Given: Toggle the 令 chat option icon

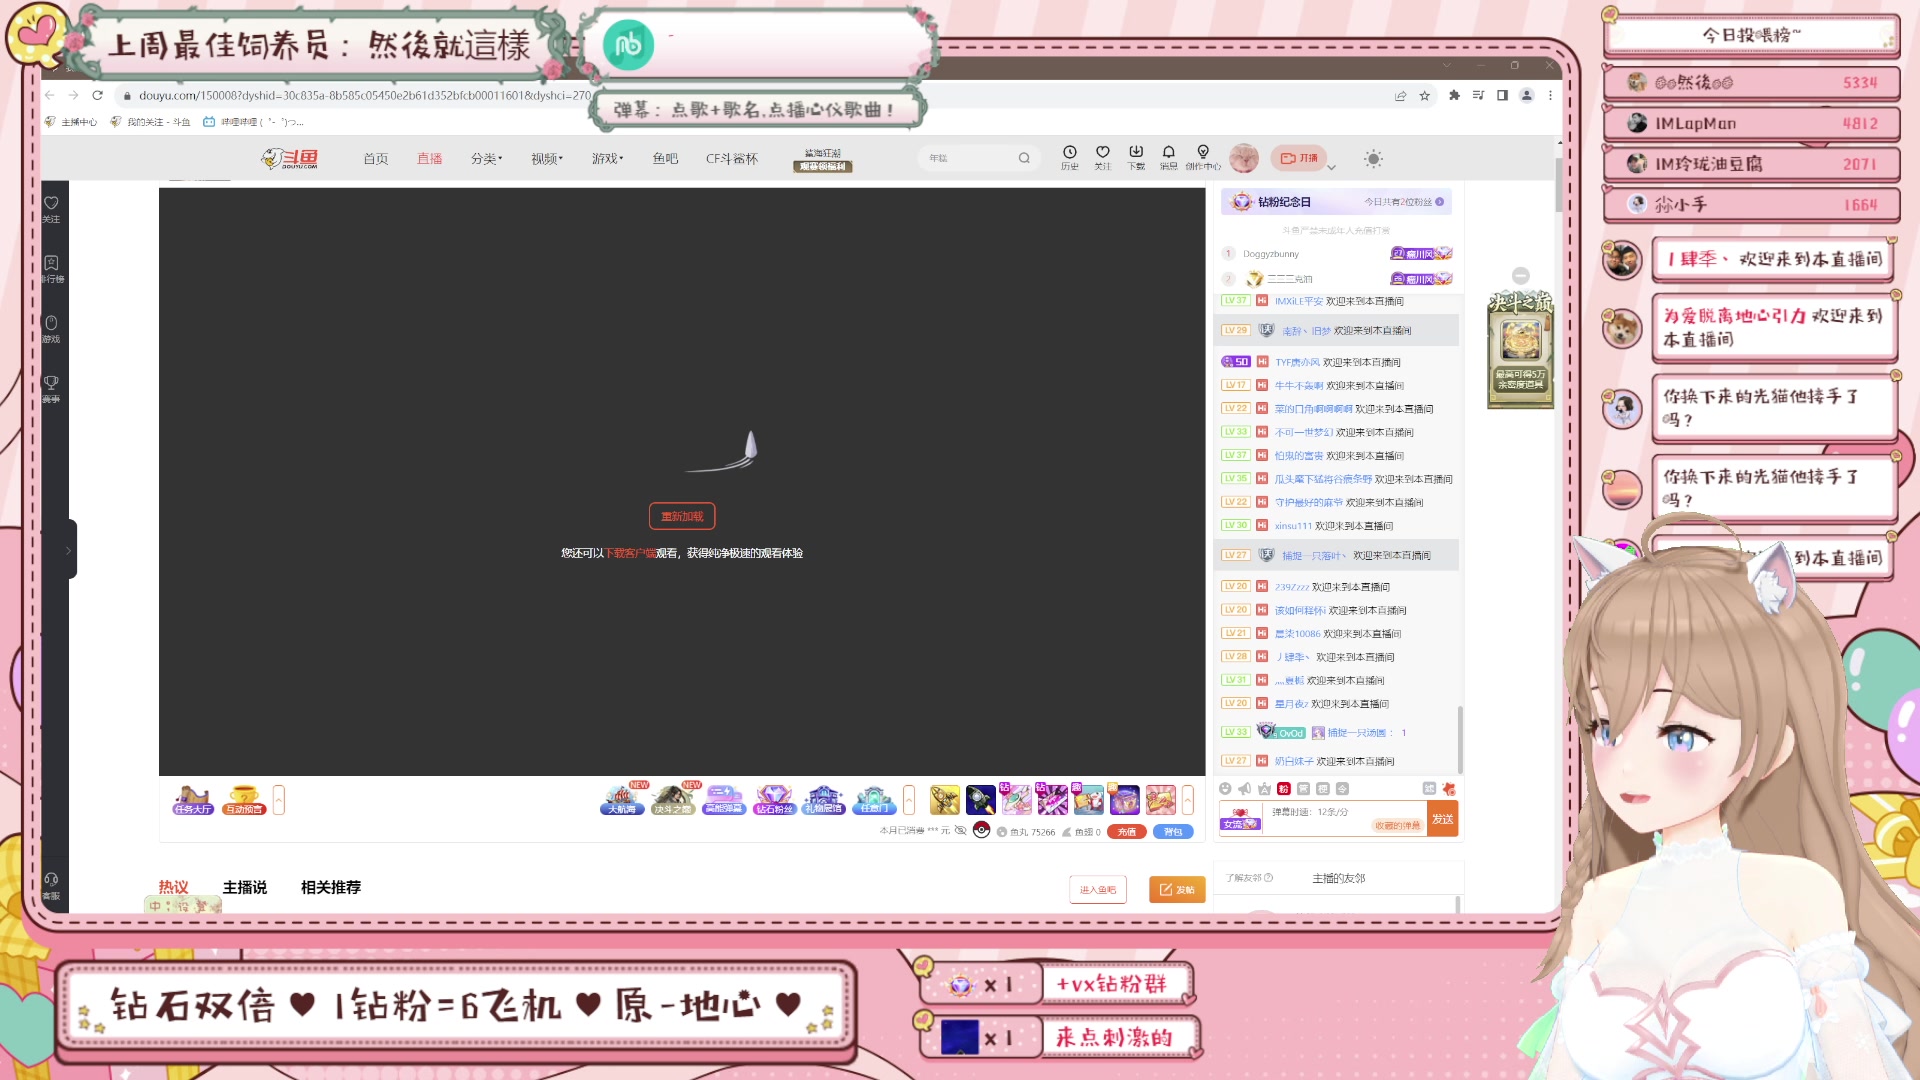Looking at the screenshot, I should [1342, 789].
